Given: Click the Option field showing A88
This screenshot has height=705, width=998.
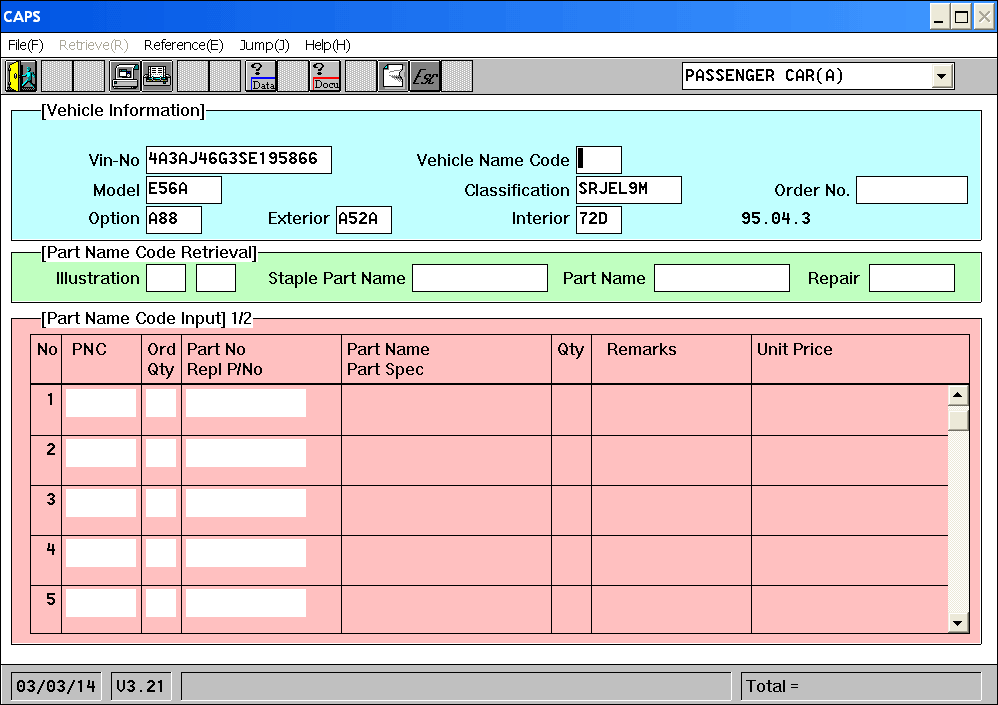Looking at the screenshot, I should [174, 220].
